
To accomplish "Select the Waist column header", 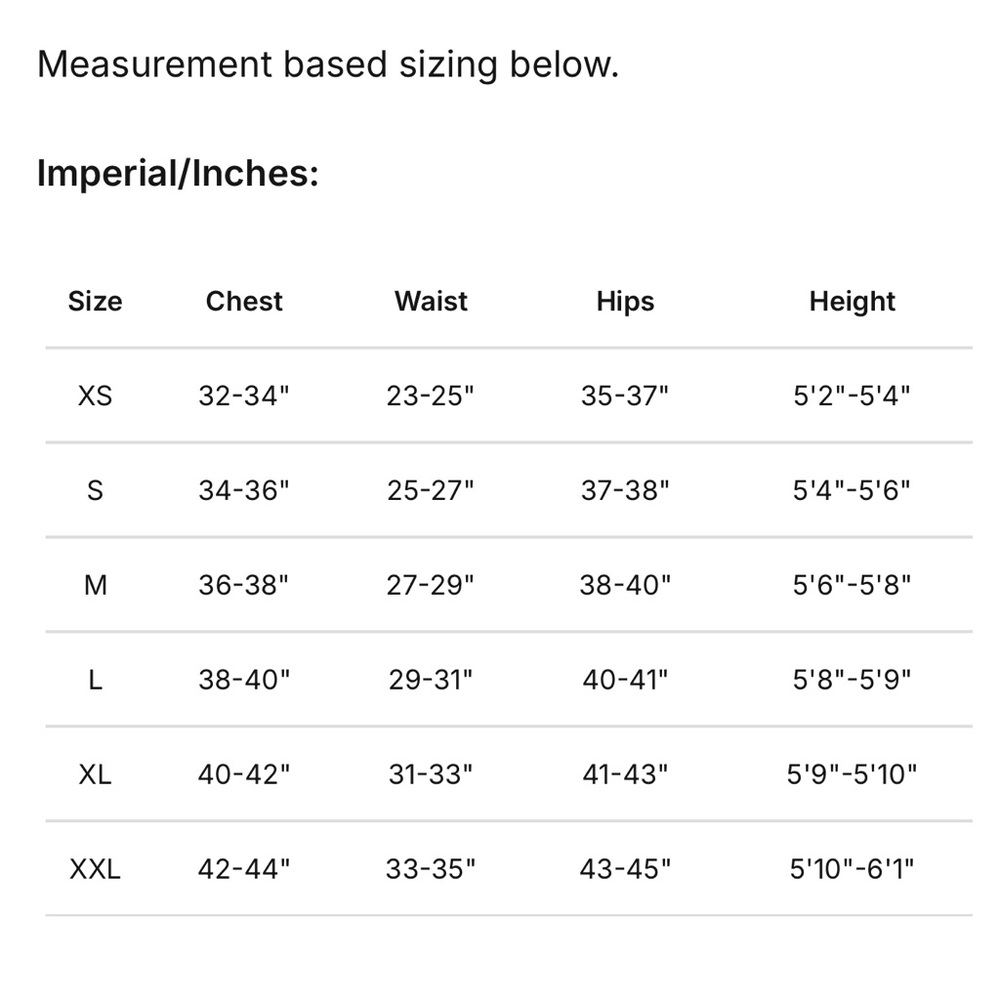I will (430, 301).
